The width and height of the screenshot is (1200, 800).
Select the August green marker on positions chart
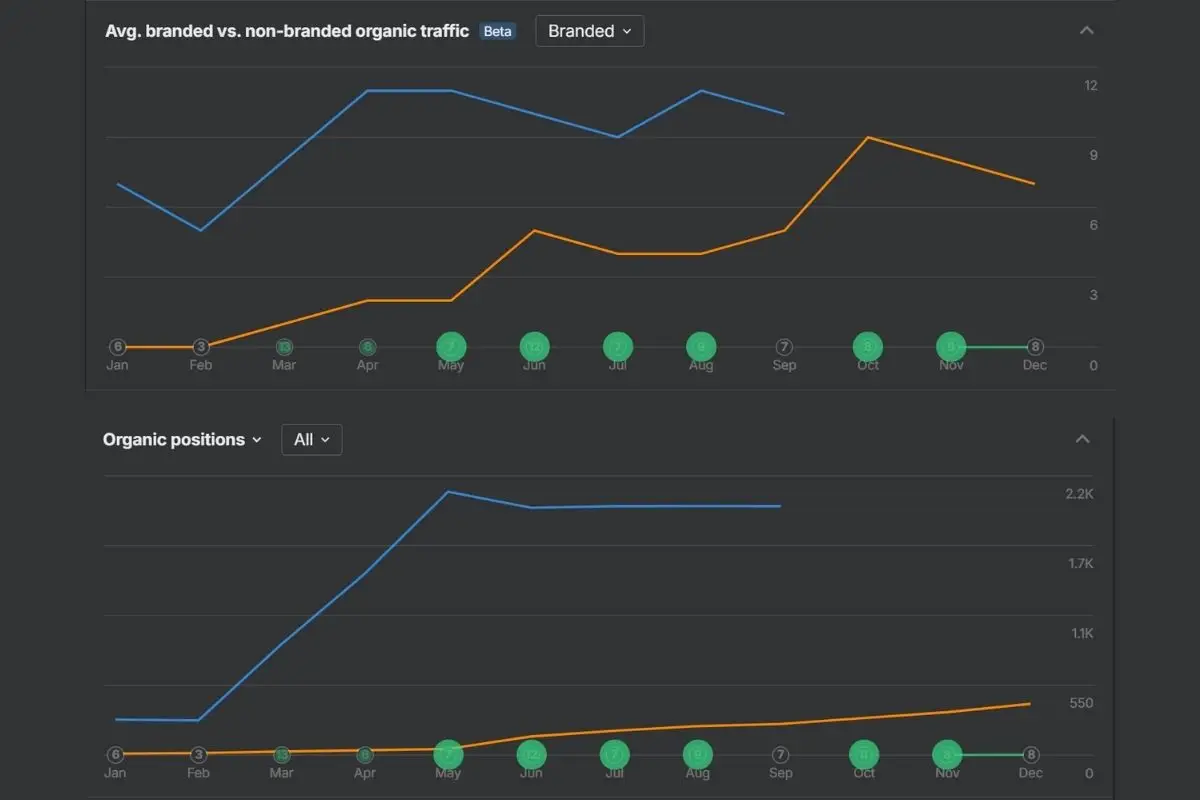click(x=698, y=755)
